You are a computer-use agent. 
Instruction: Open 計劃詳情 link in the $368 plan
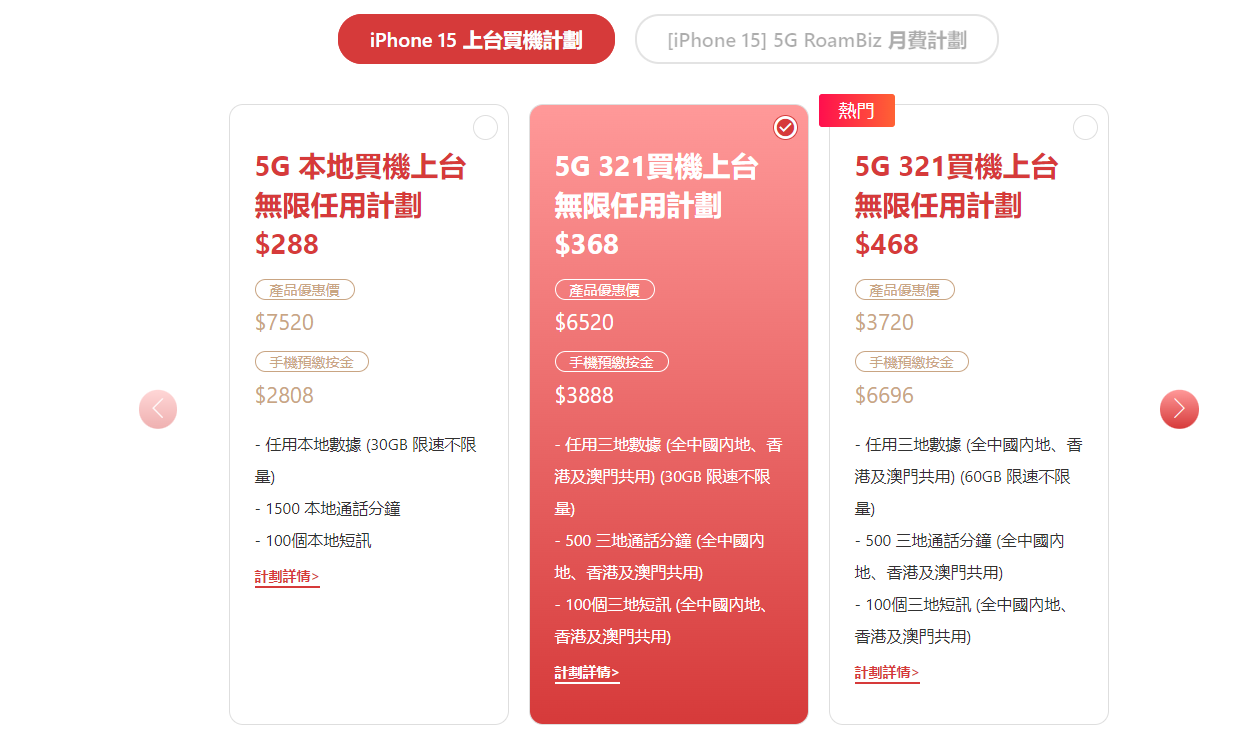pos(587,673)
